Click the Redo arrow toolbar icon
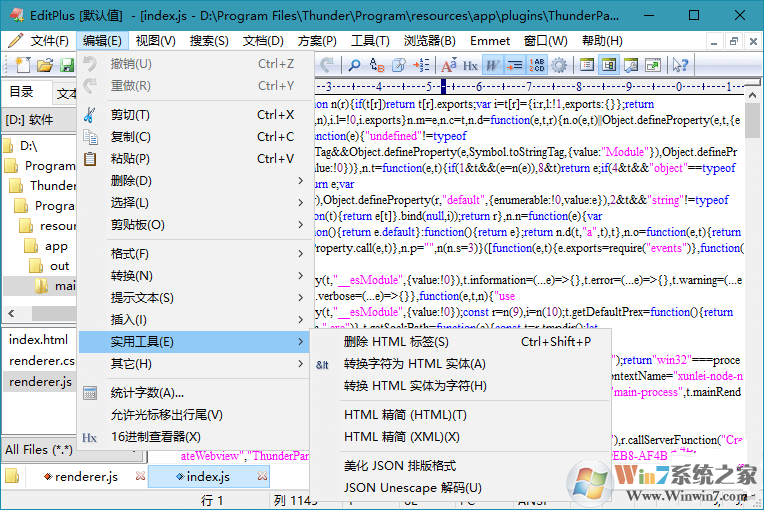Screen dimensions: 764x510 pos(326,64)
